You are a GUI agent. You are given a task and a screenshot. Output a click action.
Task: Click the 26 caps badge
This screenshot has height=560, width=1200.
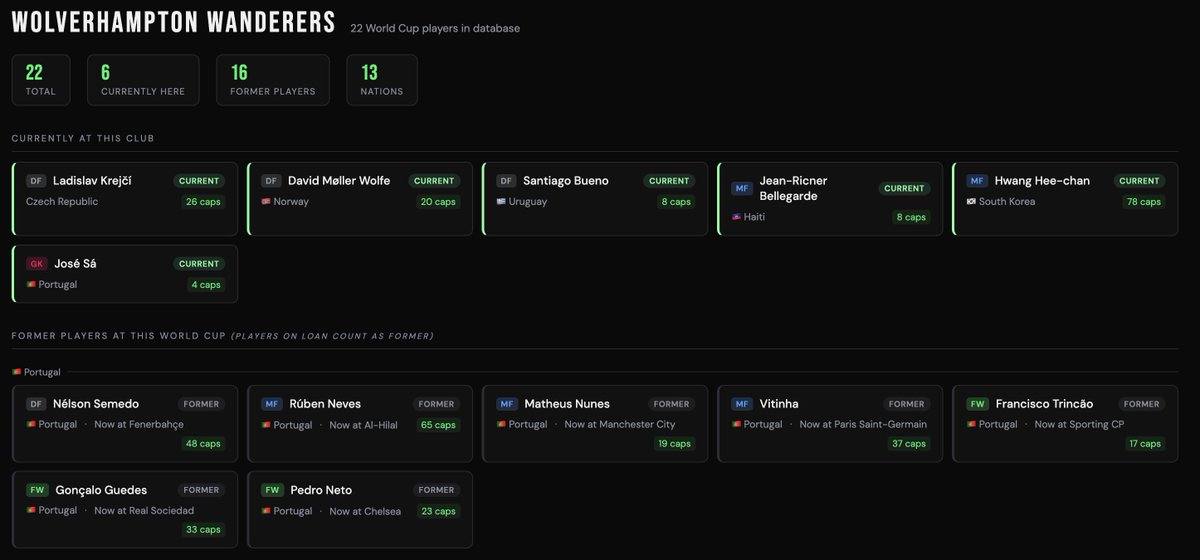[x=203, y=201]
